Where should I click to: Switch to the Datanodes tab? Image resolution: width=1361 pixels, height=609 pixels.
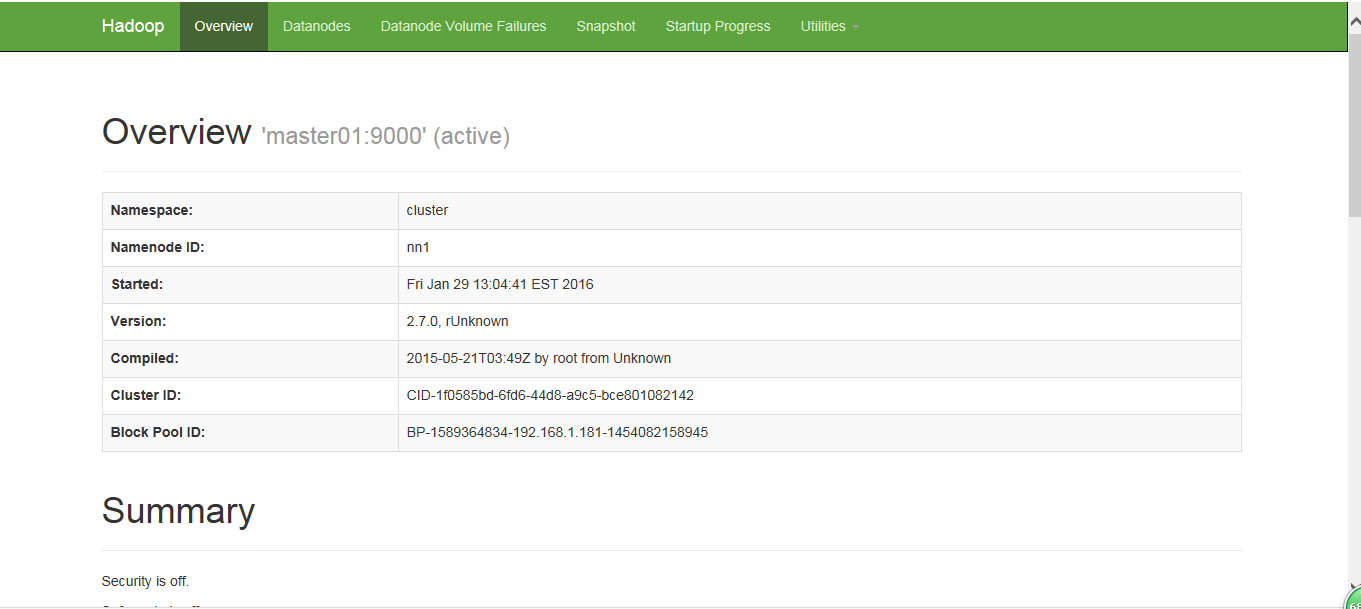click(x=316, y=26)
